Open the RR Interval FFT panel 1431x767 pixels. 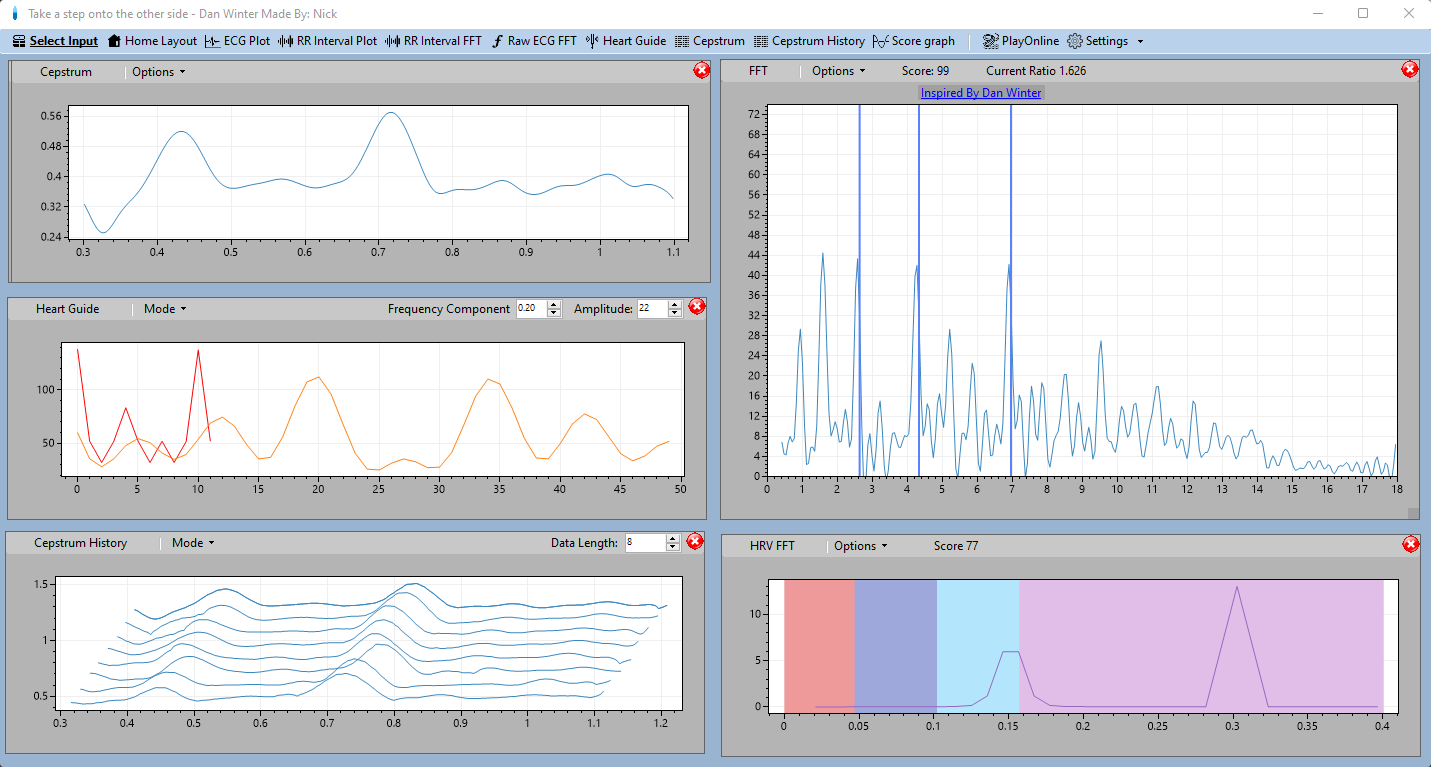434,41
